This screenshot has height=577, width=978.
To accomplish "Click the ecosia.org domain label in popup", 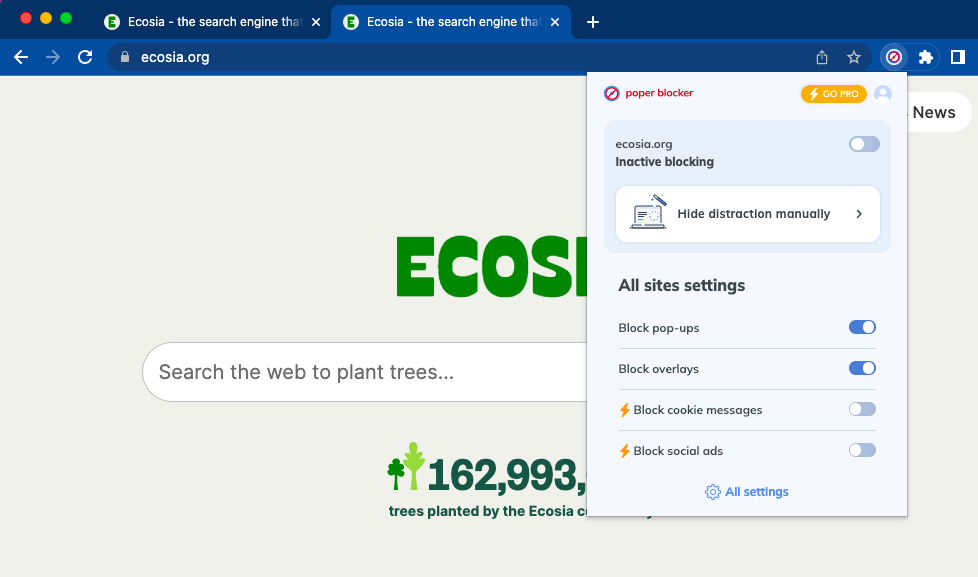I will tap(644, 144).
